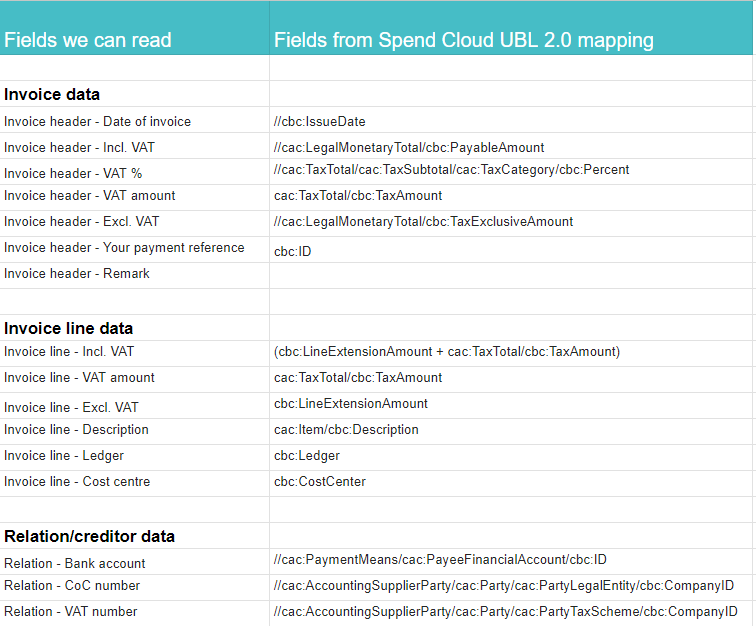
Task: Select the empty cell next to 'Invoice header - Remark'
Action: 510,274
